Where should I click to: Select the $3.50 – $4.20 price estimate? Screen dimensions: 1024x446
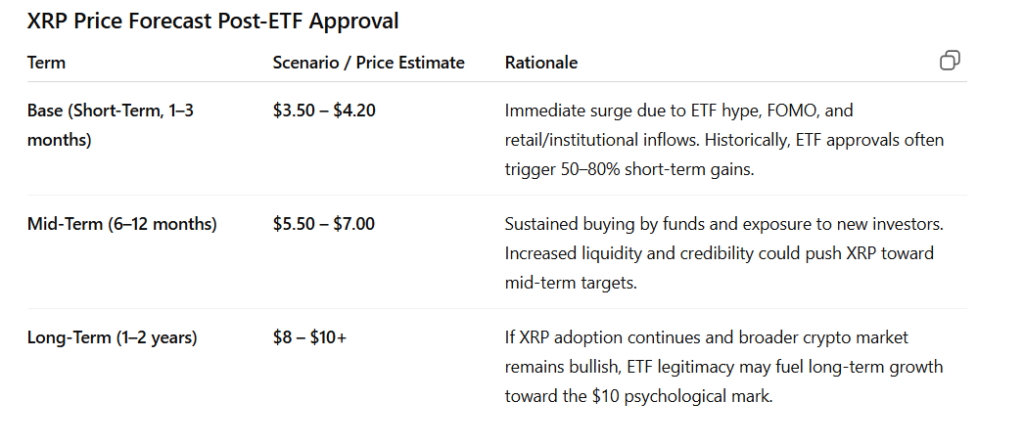(x=324, y=110)
